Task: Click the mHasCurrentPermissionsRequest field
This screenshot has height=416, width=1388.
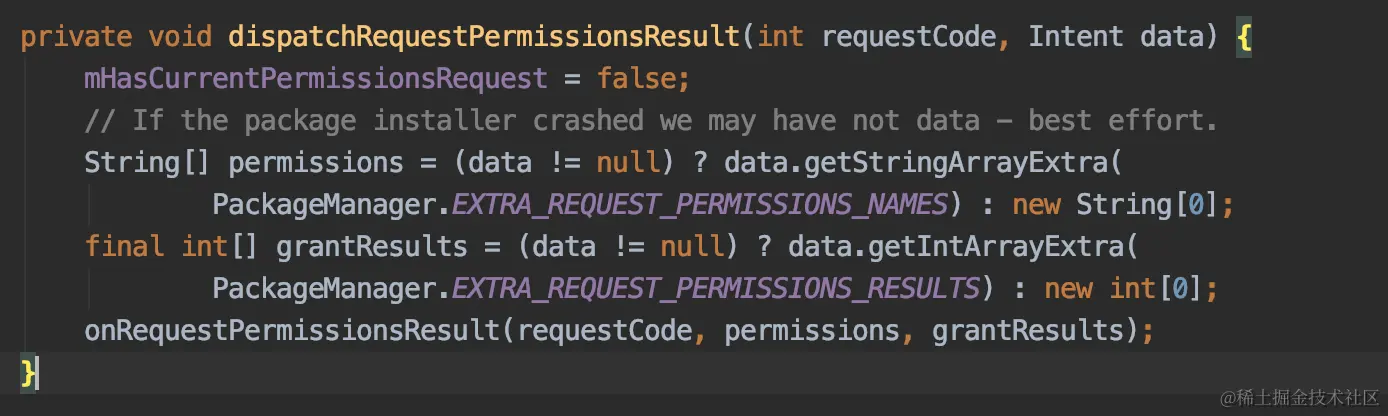Action: click(315, 78)
